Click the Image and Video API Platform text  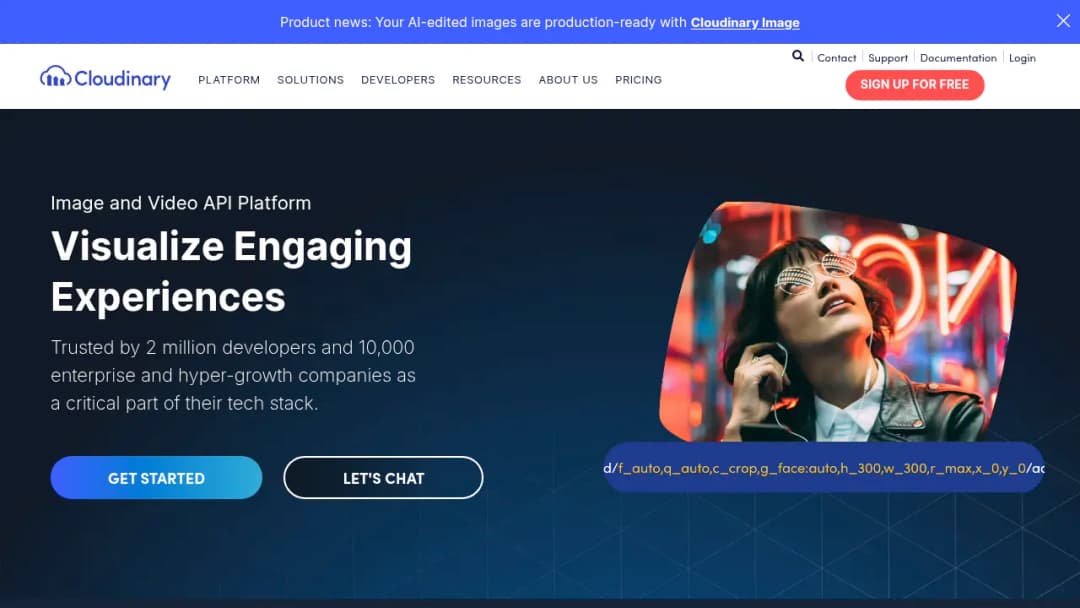[x=180, y=203]
